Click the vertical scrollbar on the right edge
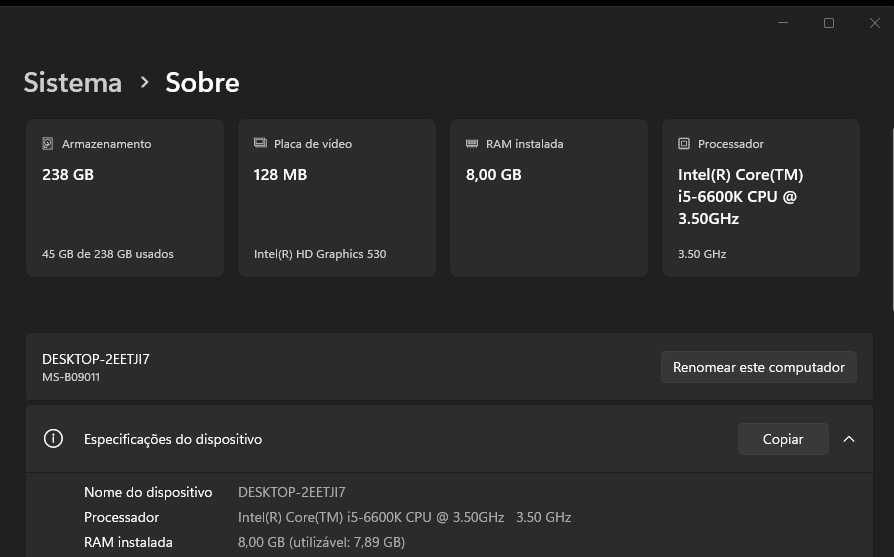The height and width of the screenshot is (557, 894). click(890, 220)
